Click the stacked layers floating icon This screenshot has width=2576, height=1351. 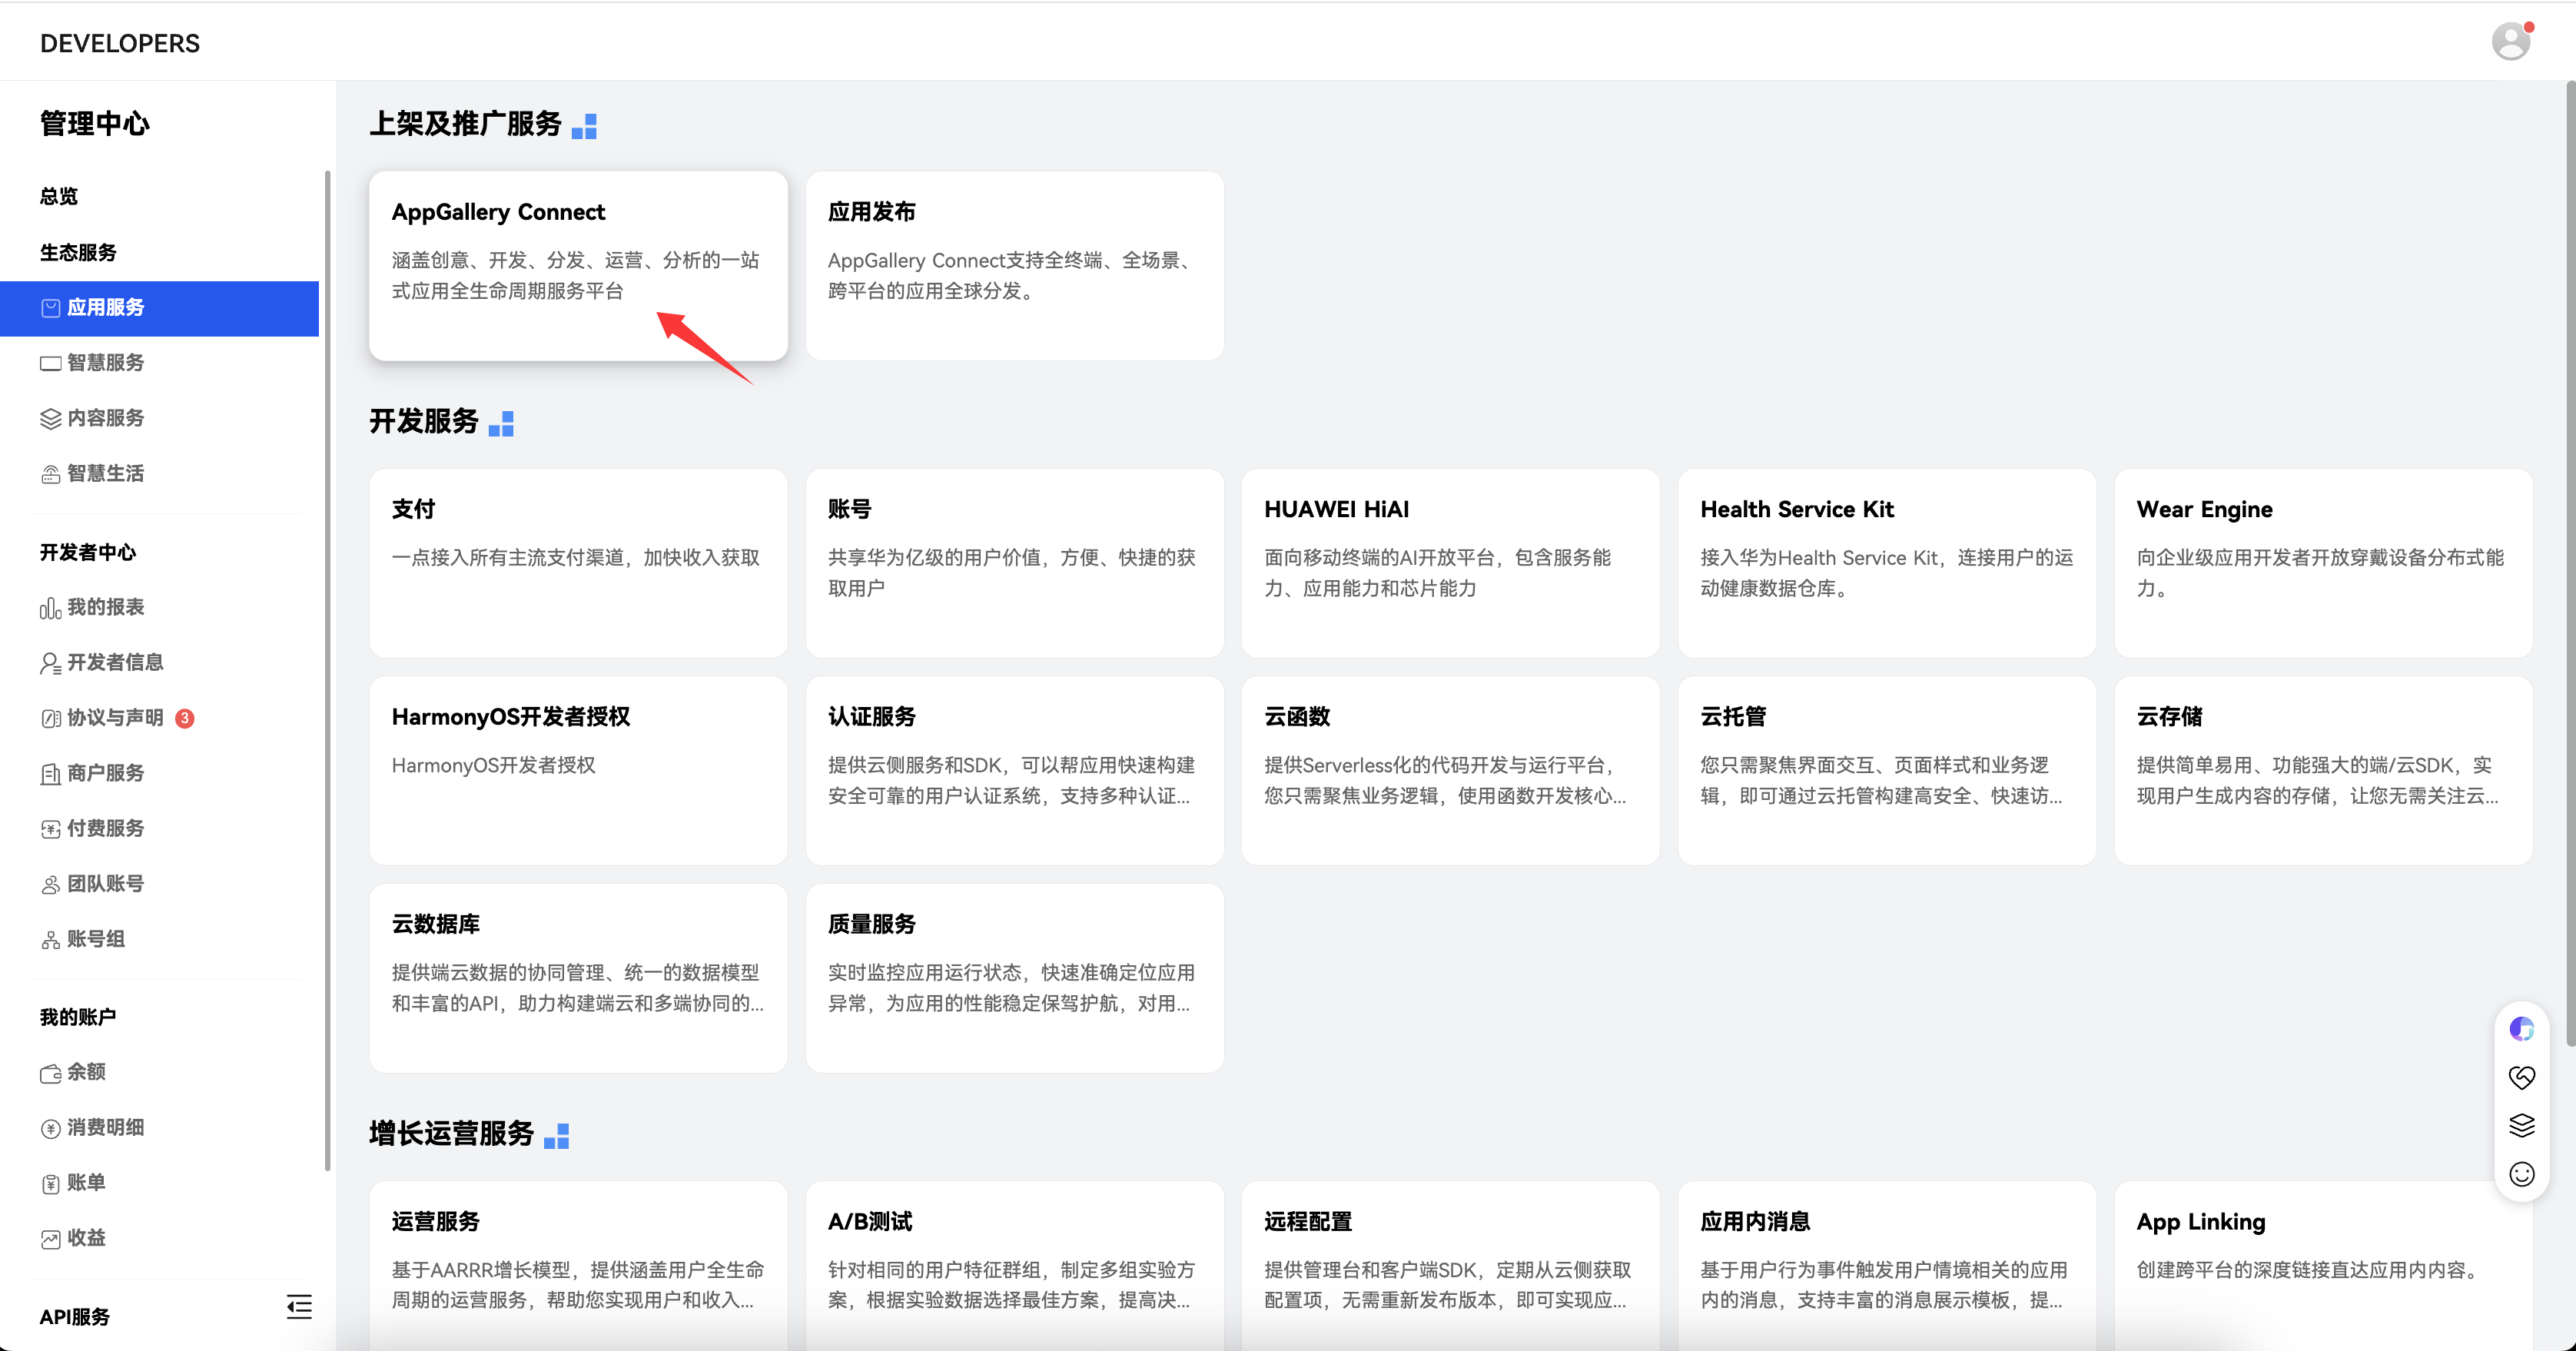[2521, 1126]
